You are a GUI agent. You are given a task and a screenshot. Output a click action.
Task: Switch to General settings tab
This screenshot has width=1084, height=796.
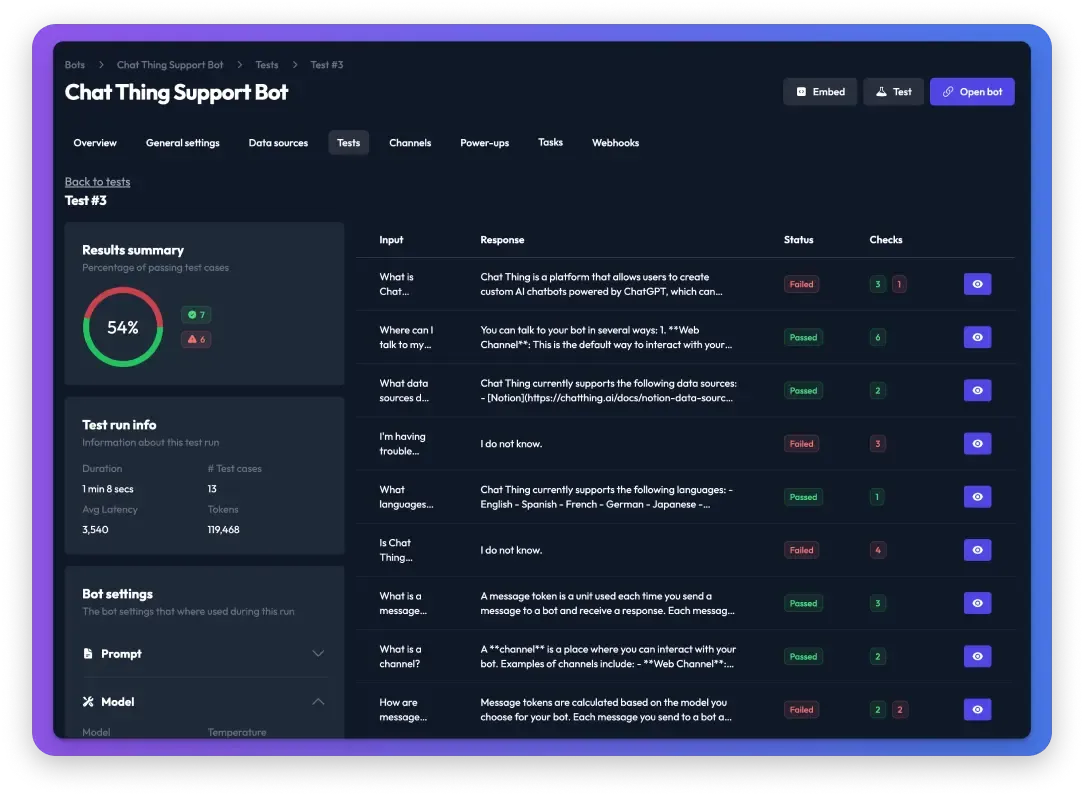(x=183, y=143)
